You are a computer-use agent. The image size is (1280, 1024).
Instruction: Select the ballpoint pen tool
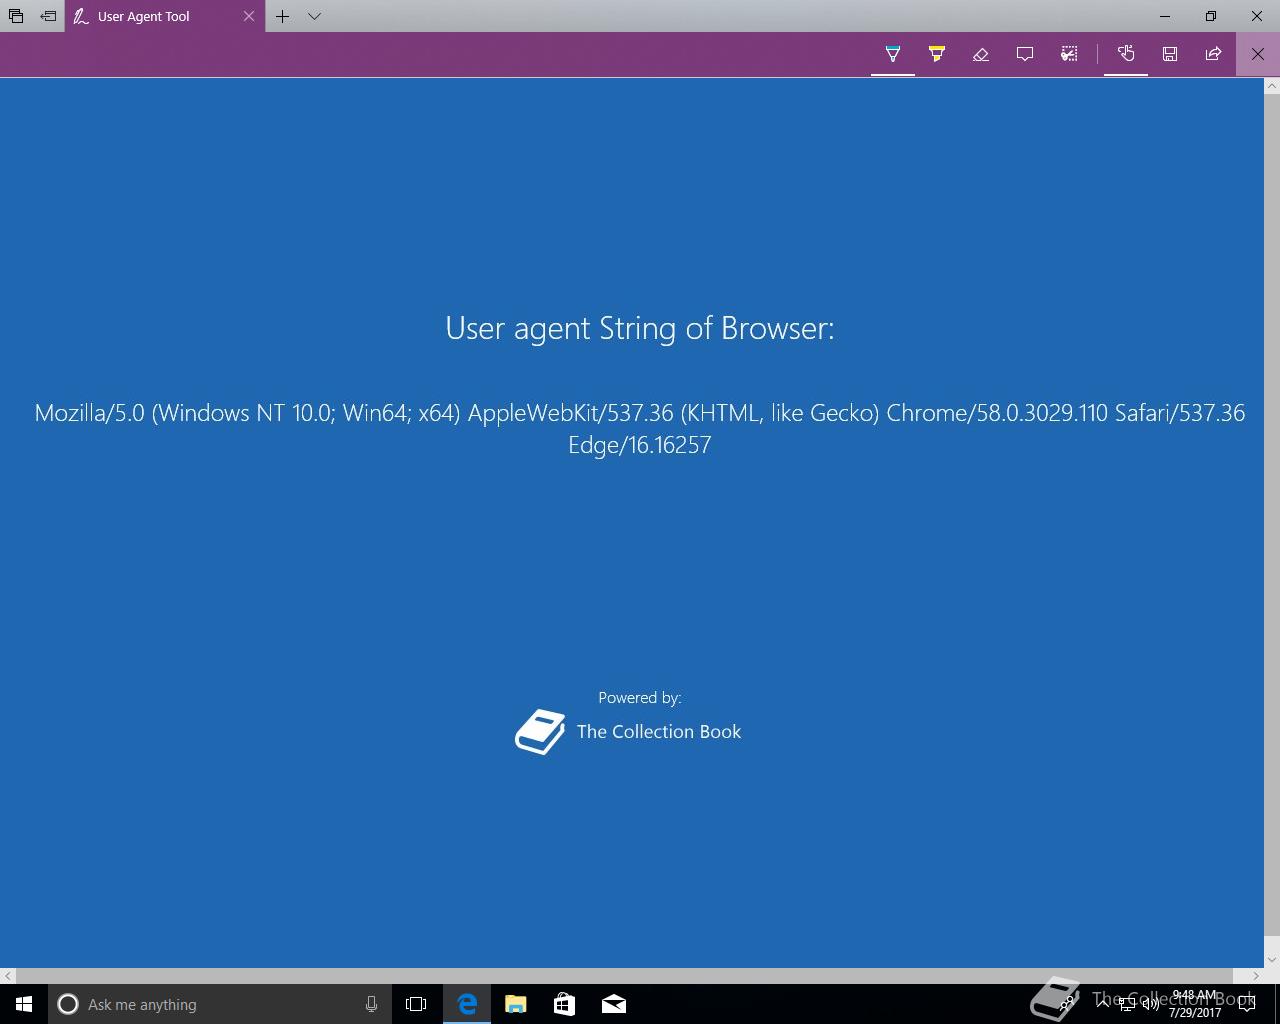tap(893, 54)
